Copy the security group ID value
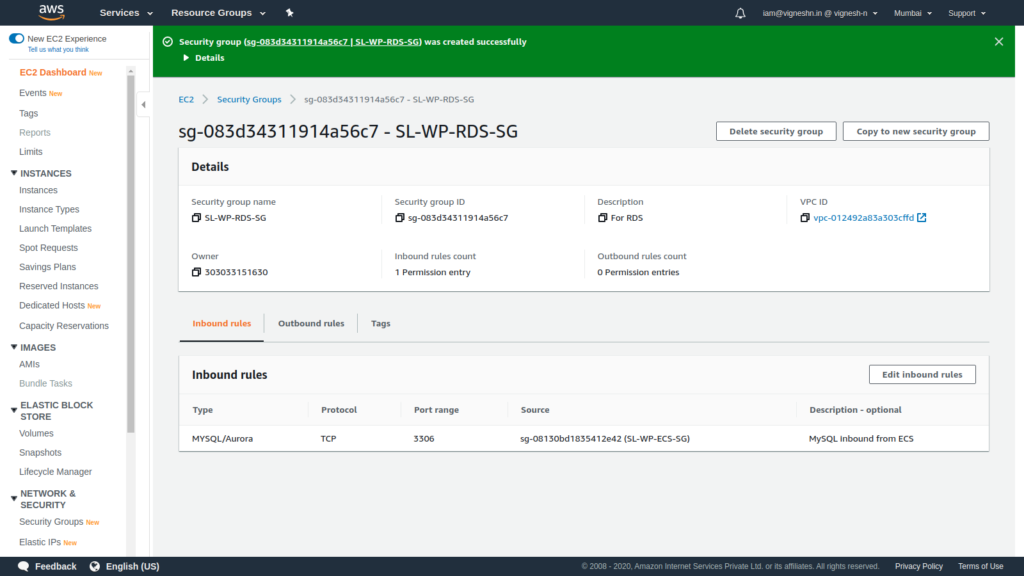Image resolution: width=1024 pixels, height=576 pixels. (400, 218)
